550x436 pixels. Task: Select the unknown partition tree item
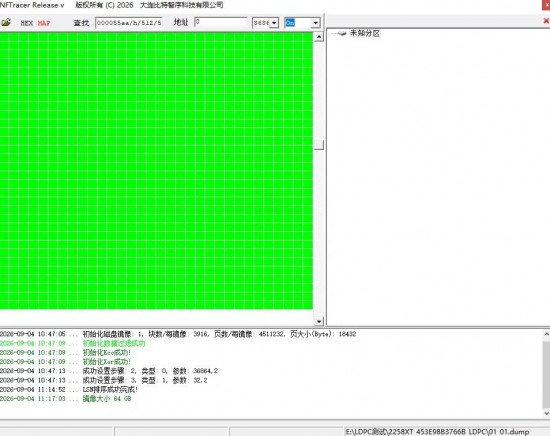point(365,33)
